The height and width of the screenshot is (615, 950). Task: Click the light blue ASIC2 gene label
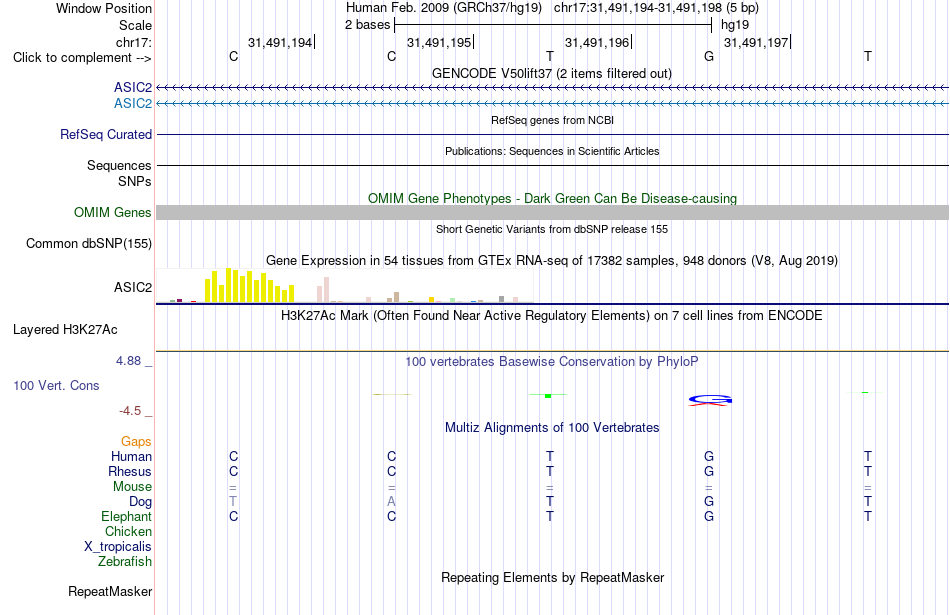(x=133, y=104)
